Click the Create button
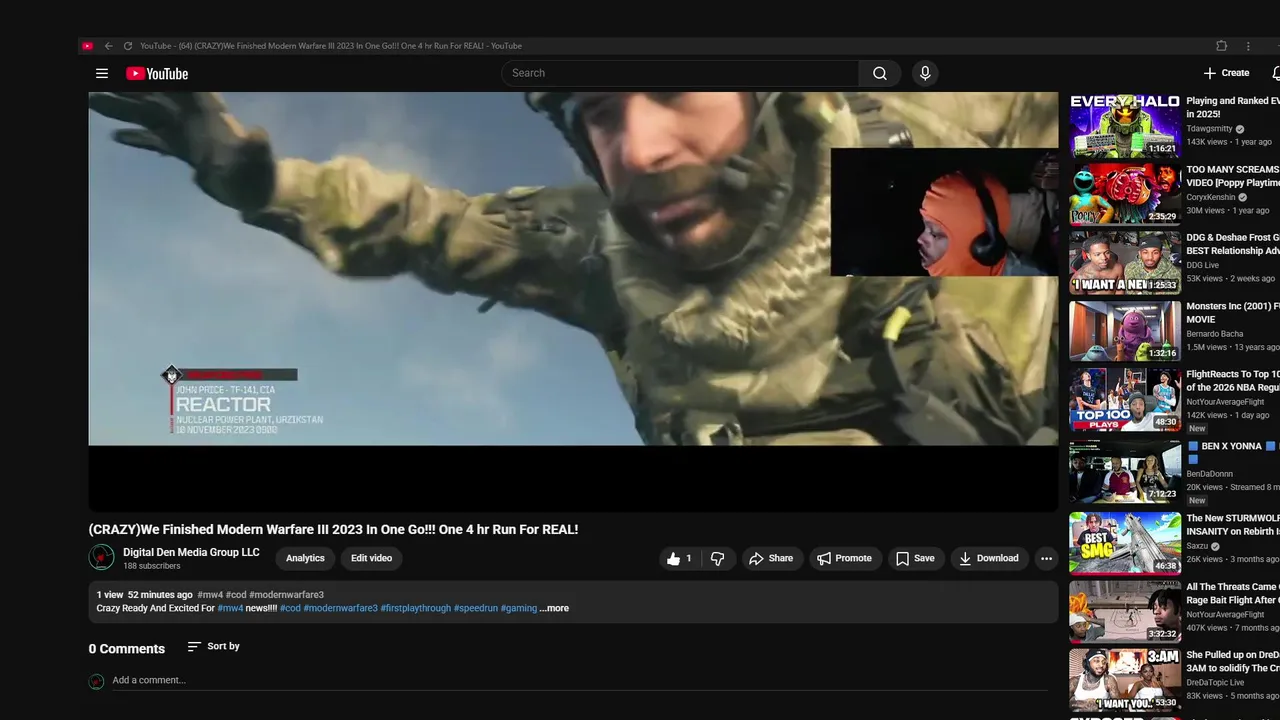The height and width of the screenshot is (720, 1280). (x=1226, y=73)
